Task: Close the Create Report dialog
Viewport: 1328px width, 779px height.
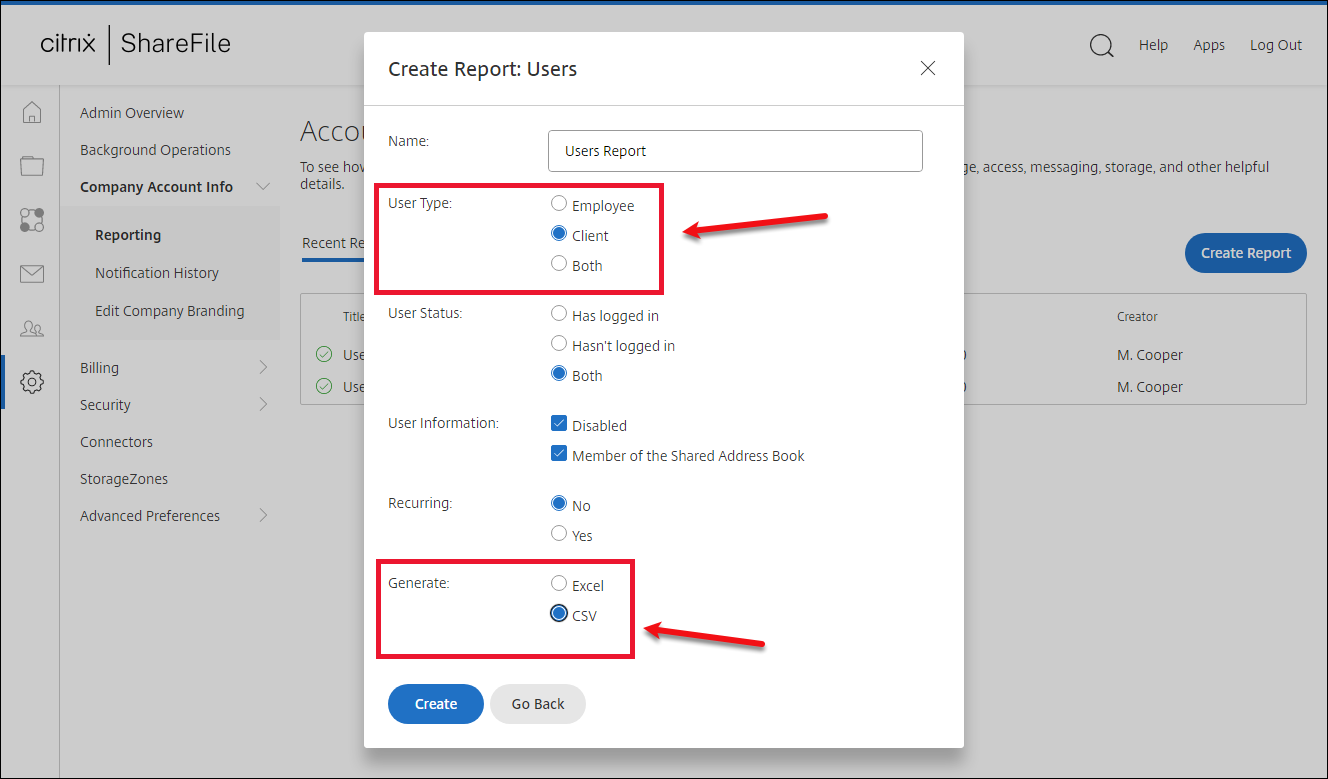Action: (927, 68)
